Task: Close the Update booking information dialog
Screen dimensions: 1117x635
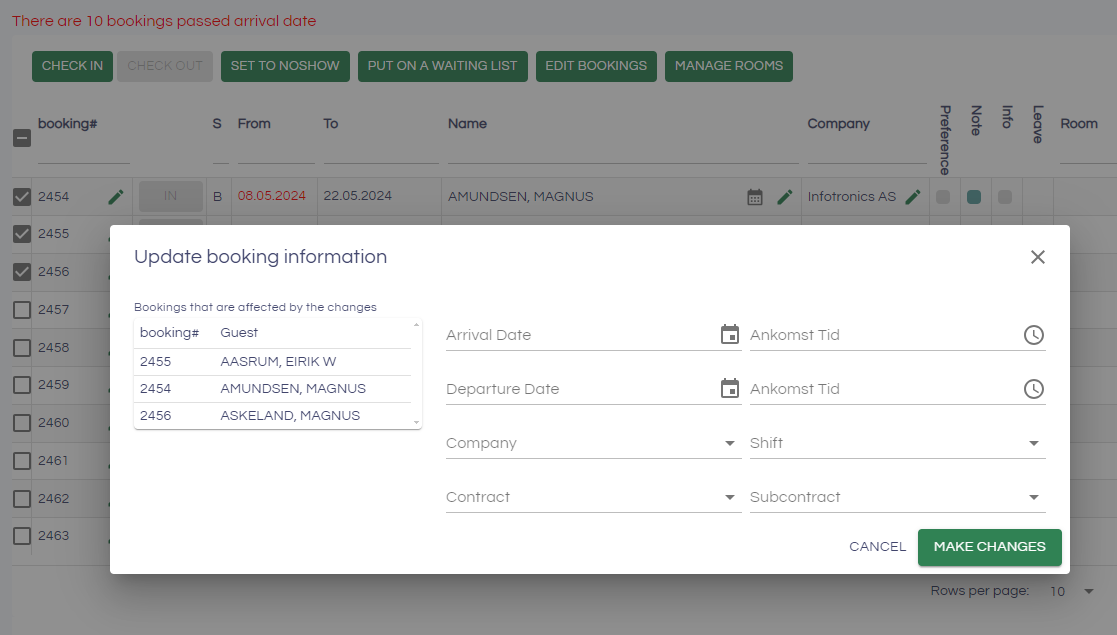Action: click(x=1038, y=257)
